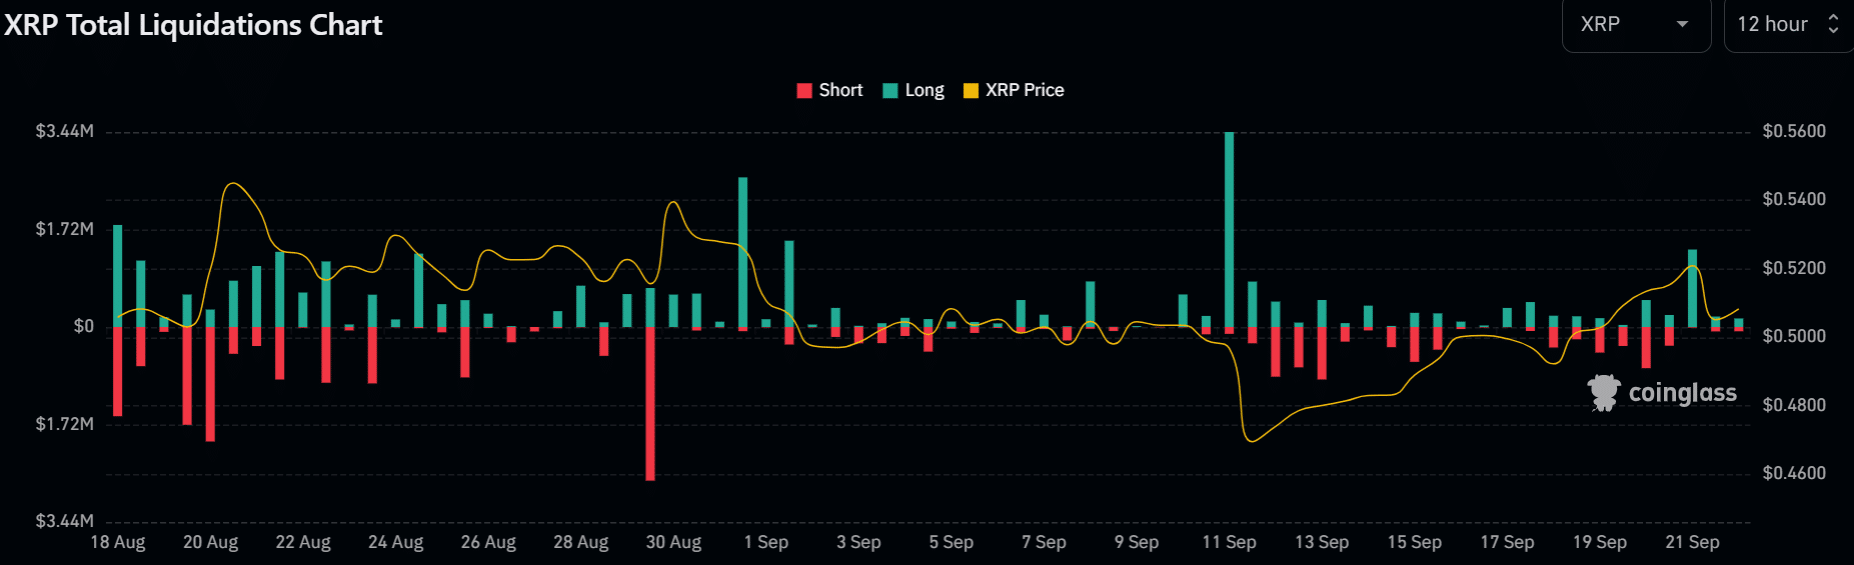This screenshot has height=565, width=1854.
Task: Click the 12 hour stepper arrows
Action: [1833, 24]
